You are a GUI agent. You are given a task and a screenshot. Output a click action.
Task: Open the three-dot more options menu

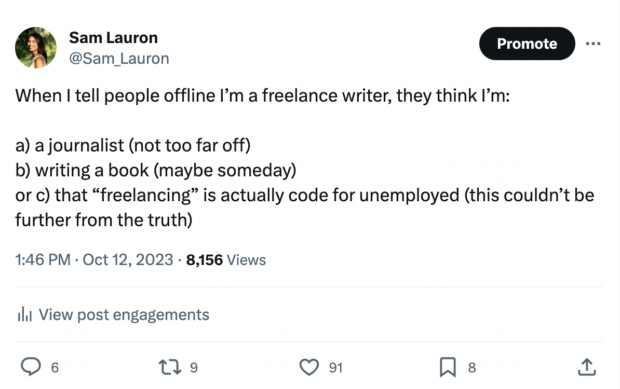(593, 43)
